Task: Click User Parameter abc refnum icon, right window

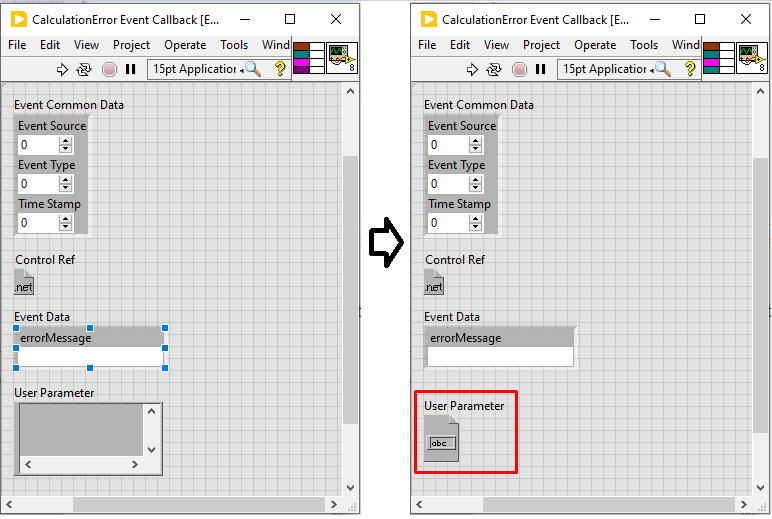Action: coord(441,438)
